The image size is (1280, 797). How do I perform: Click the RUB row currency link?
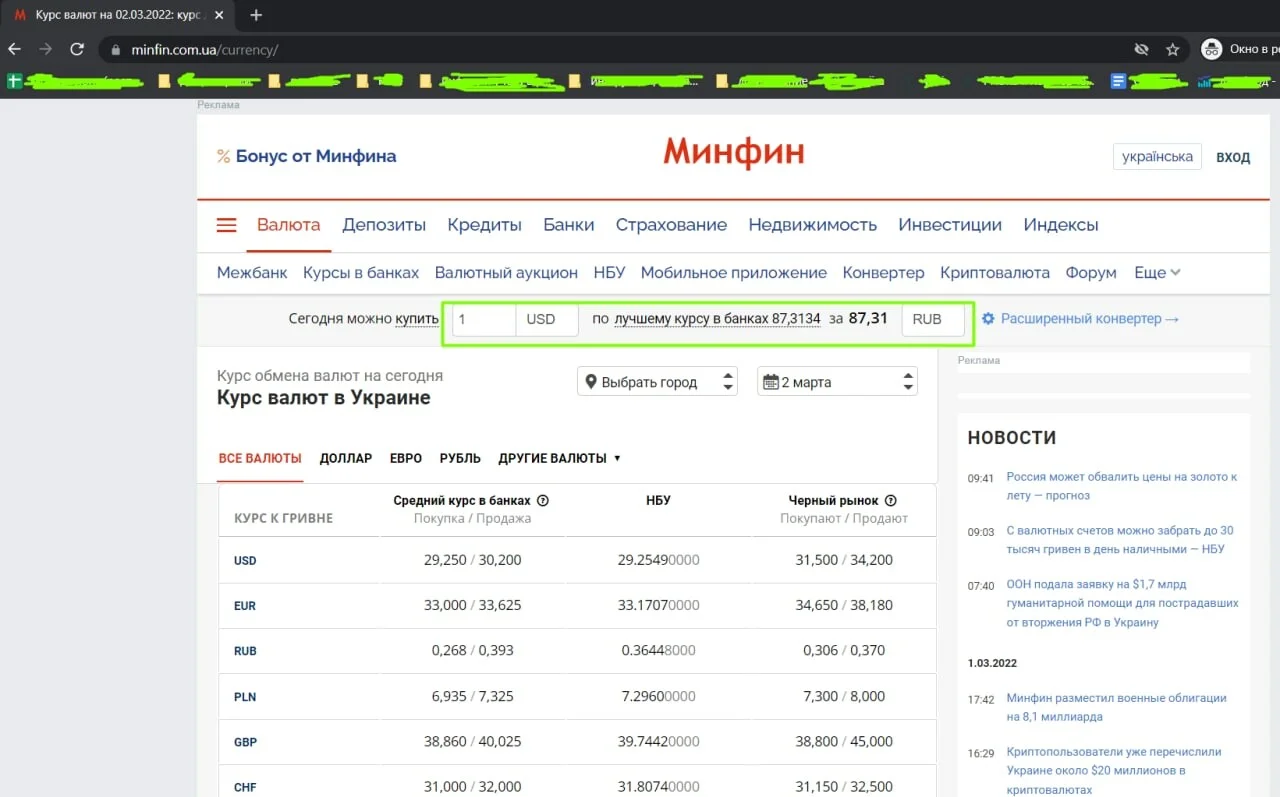(245, 651)
